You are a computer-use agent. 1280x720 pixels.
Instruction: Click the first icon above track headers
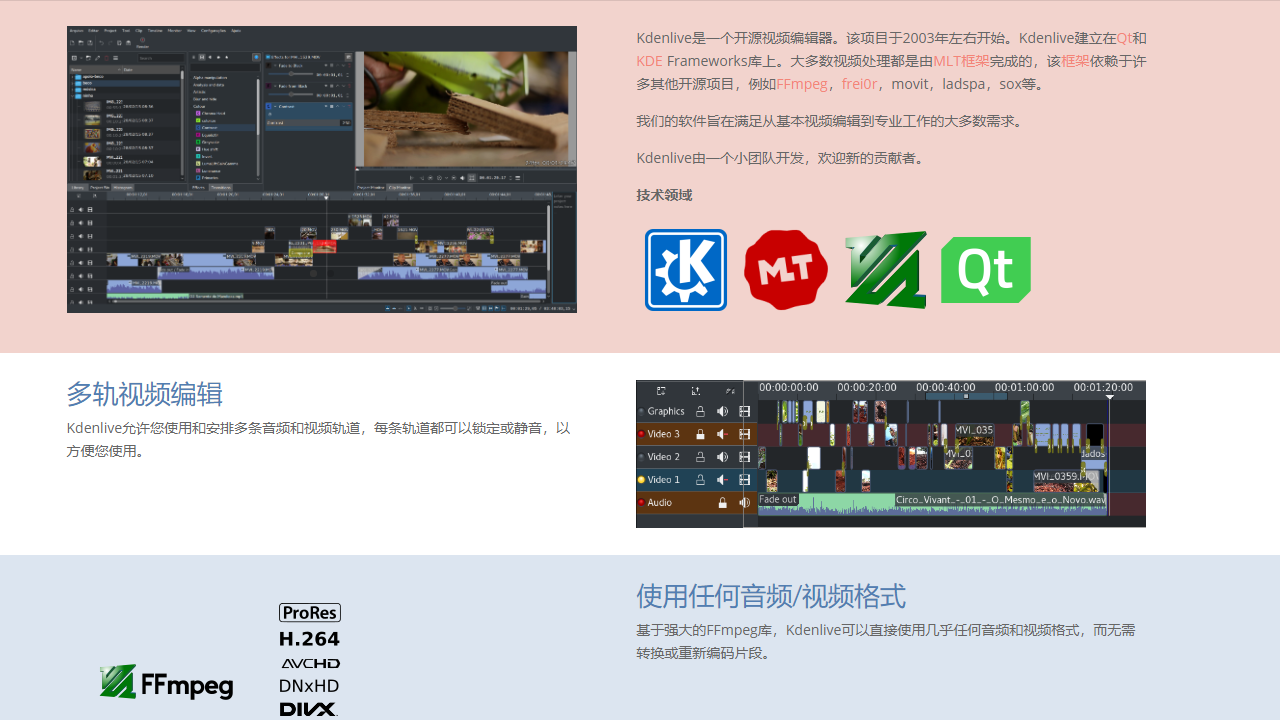tap(661, 391)
